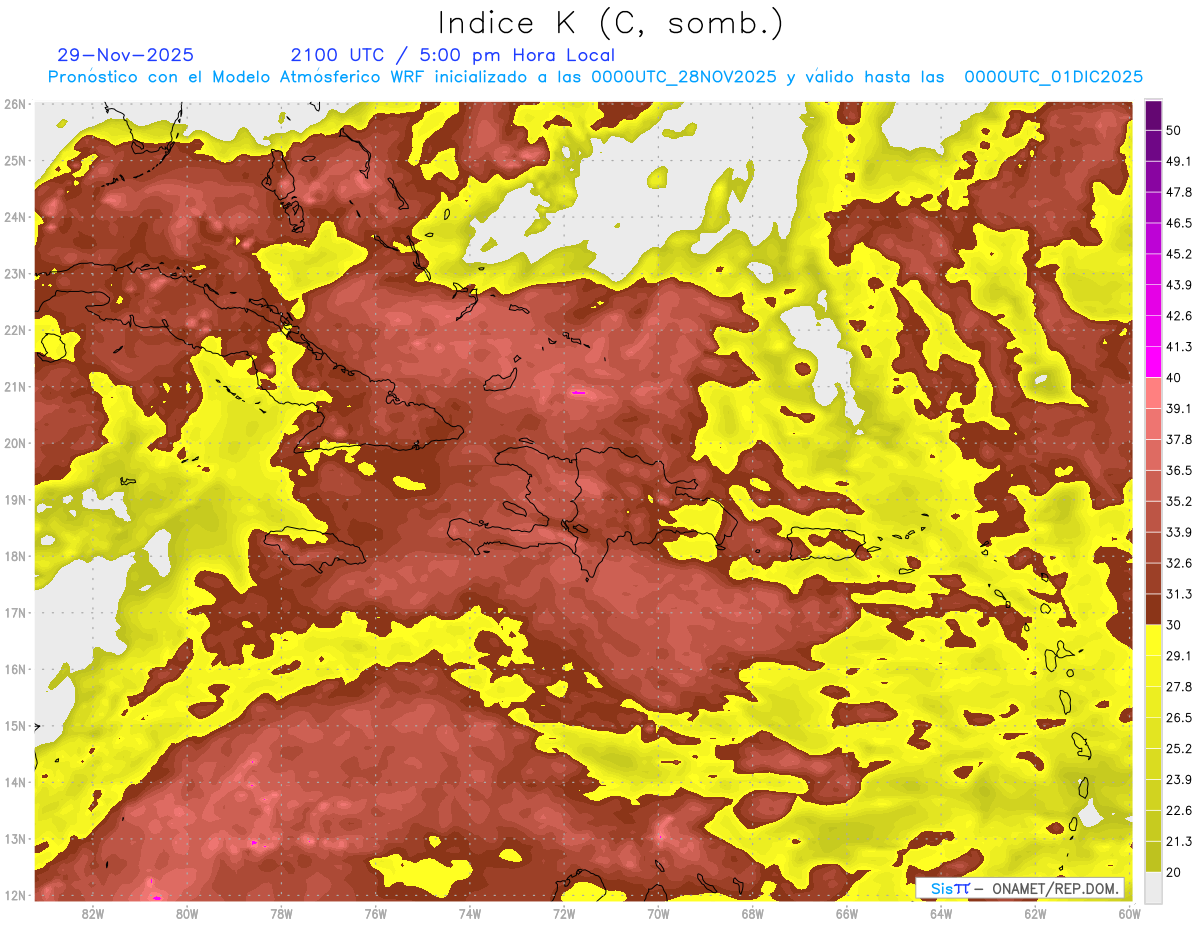1200x927 pixels.
Task: Click the colorbar label "36.5"
Action: pos(1179,470)
